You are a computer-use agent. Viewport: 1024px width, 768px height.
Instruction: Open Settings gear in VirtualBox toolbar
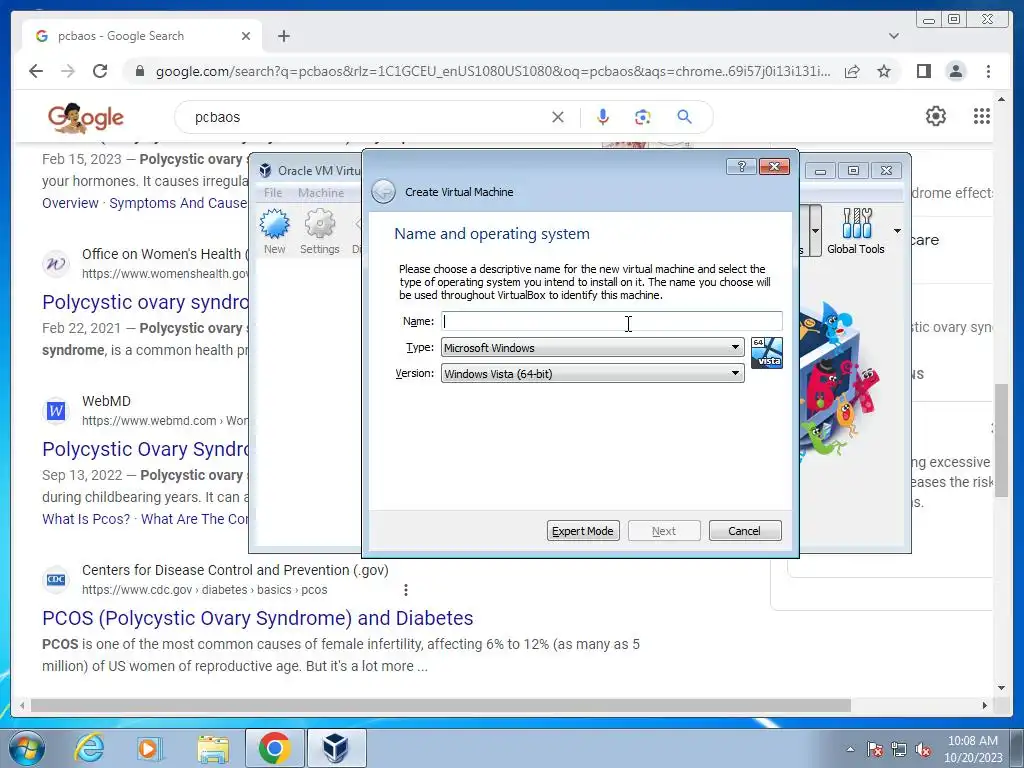click(319, 231)
